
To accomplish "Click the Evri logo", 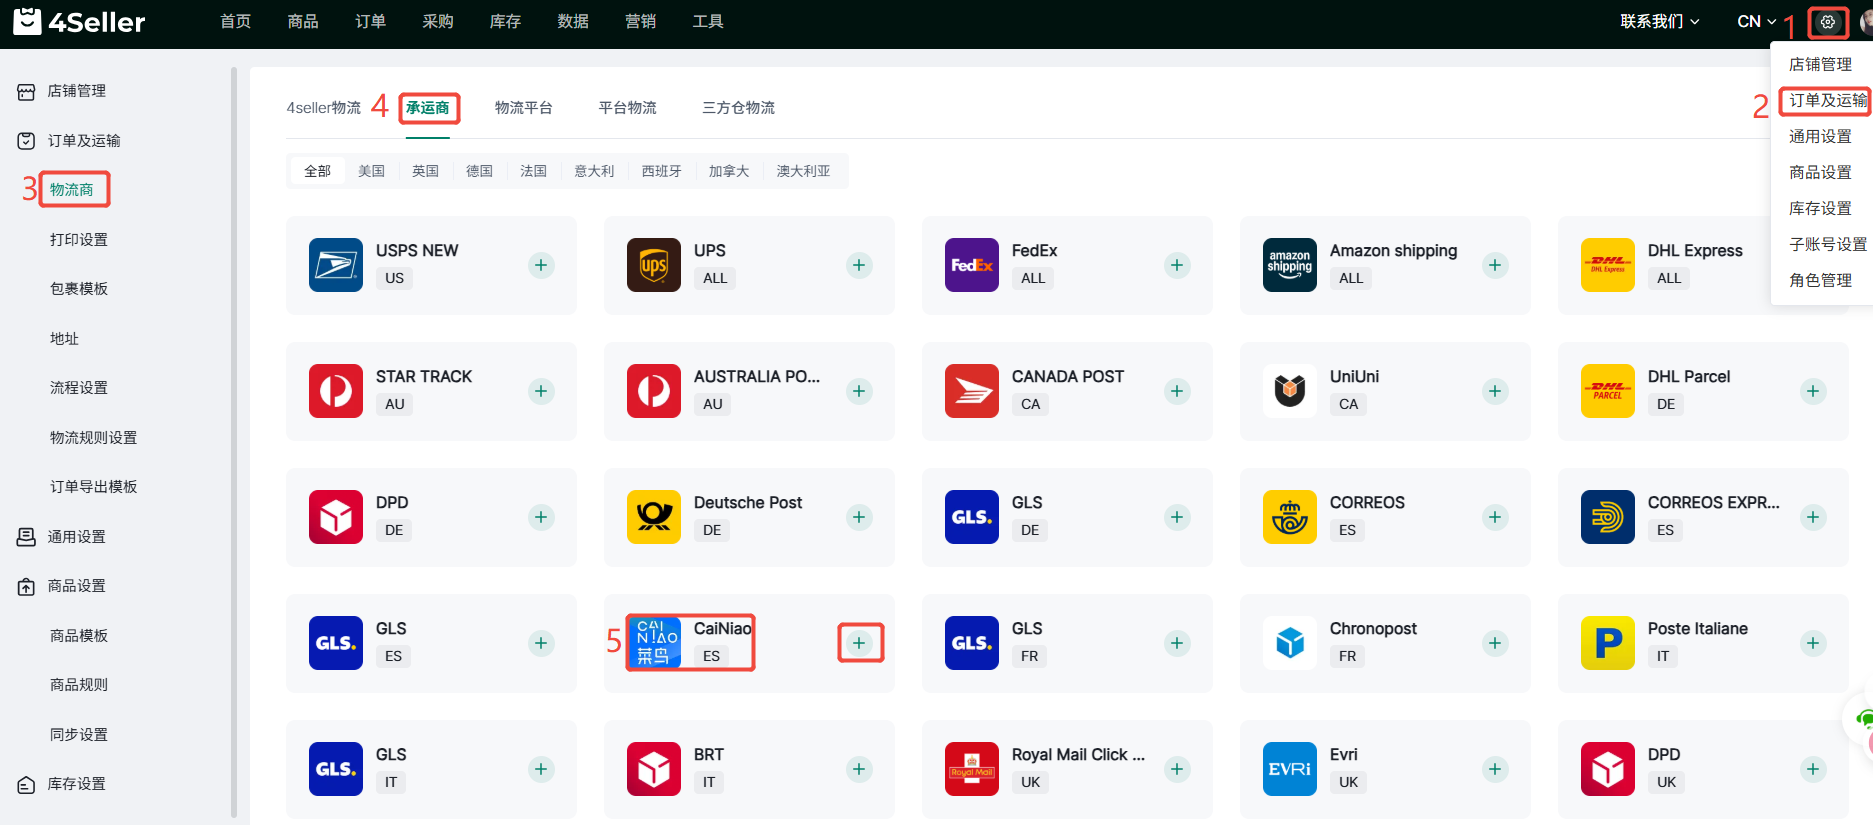I will pyautogui.click(x=1290, y=769).
